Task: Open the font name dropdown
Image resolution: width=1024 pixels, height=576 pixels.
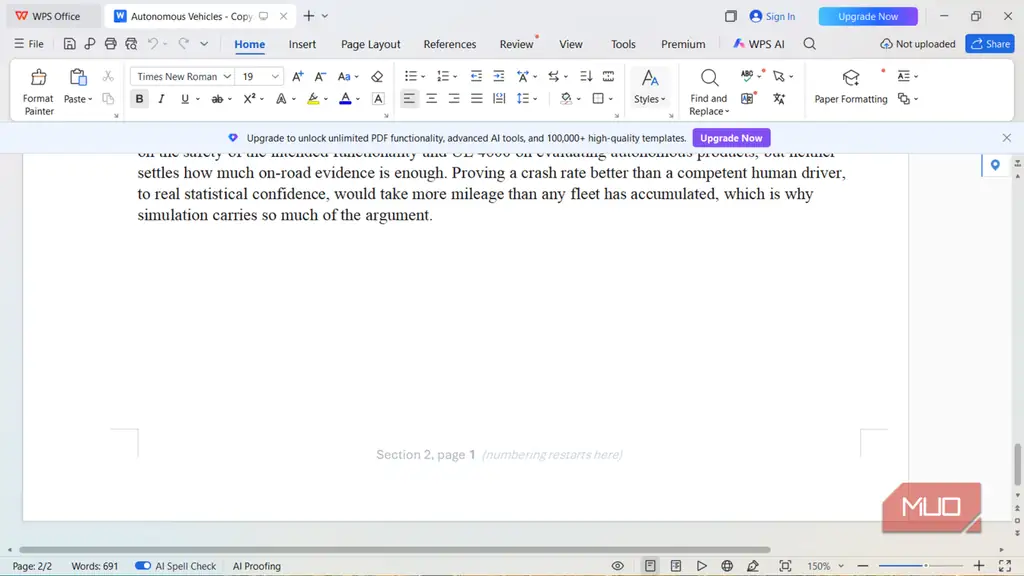Action: point(227,76)
